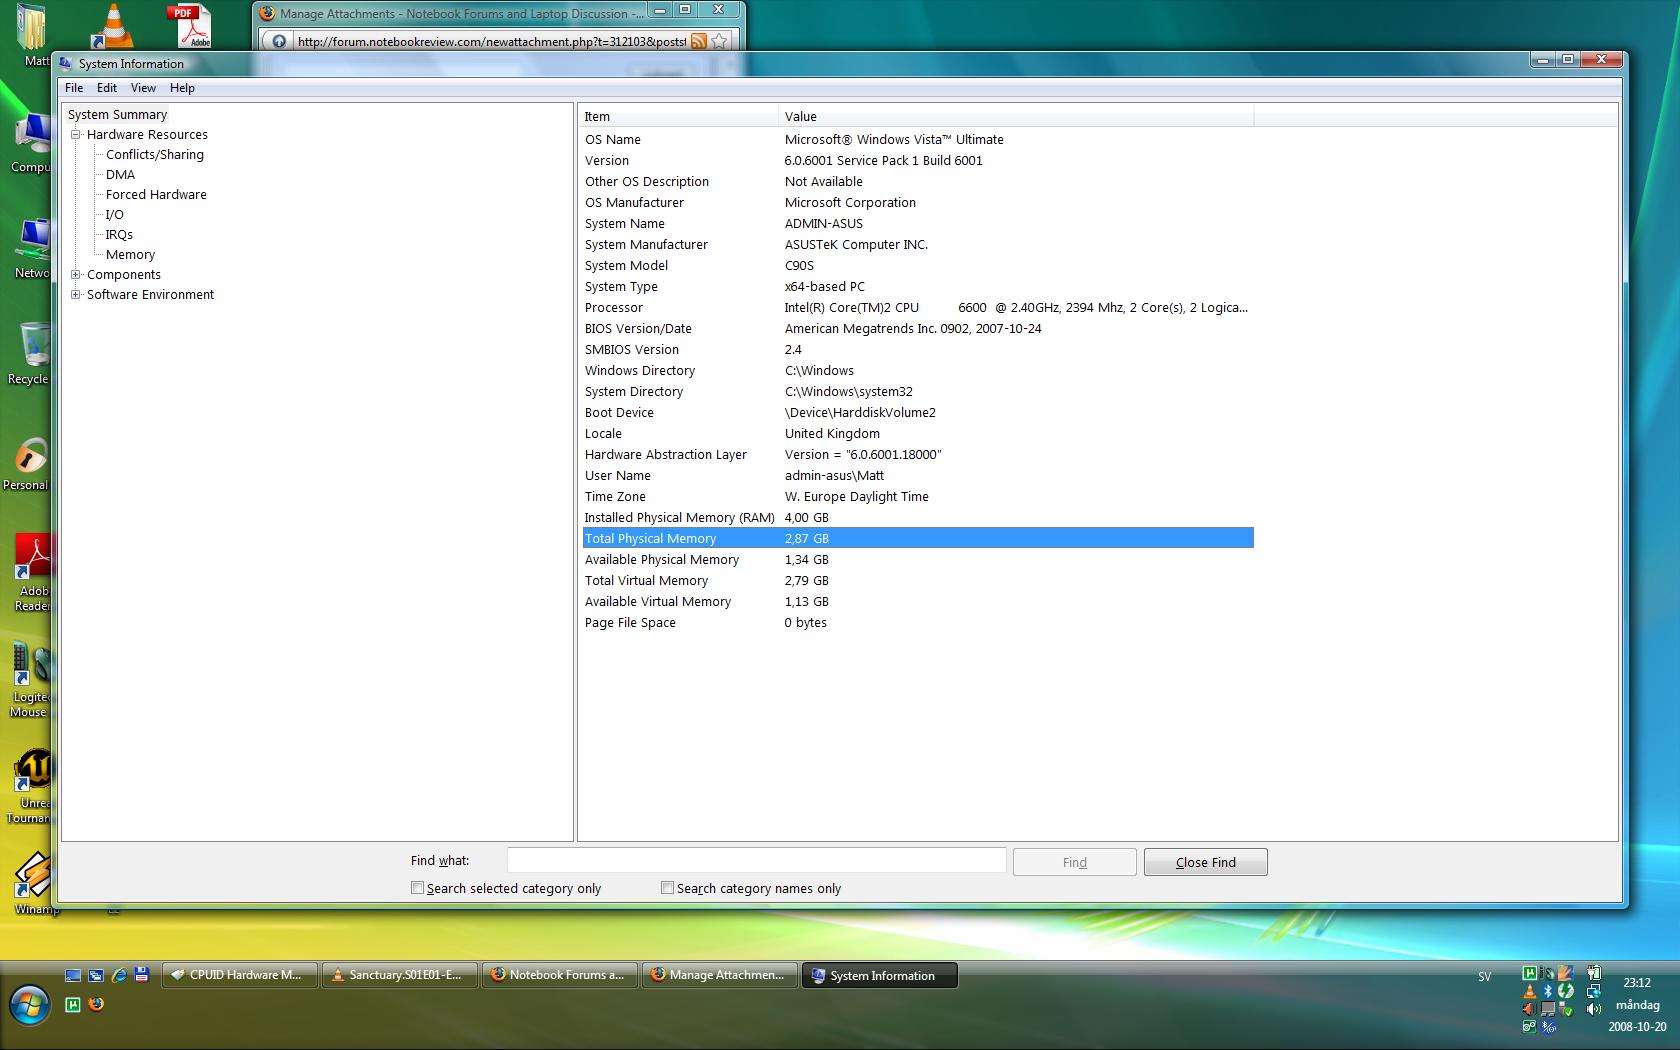Open the View menu
Image resolution: width=1680 pixels, height=1050 pixels.
[143, 88]
